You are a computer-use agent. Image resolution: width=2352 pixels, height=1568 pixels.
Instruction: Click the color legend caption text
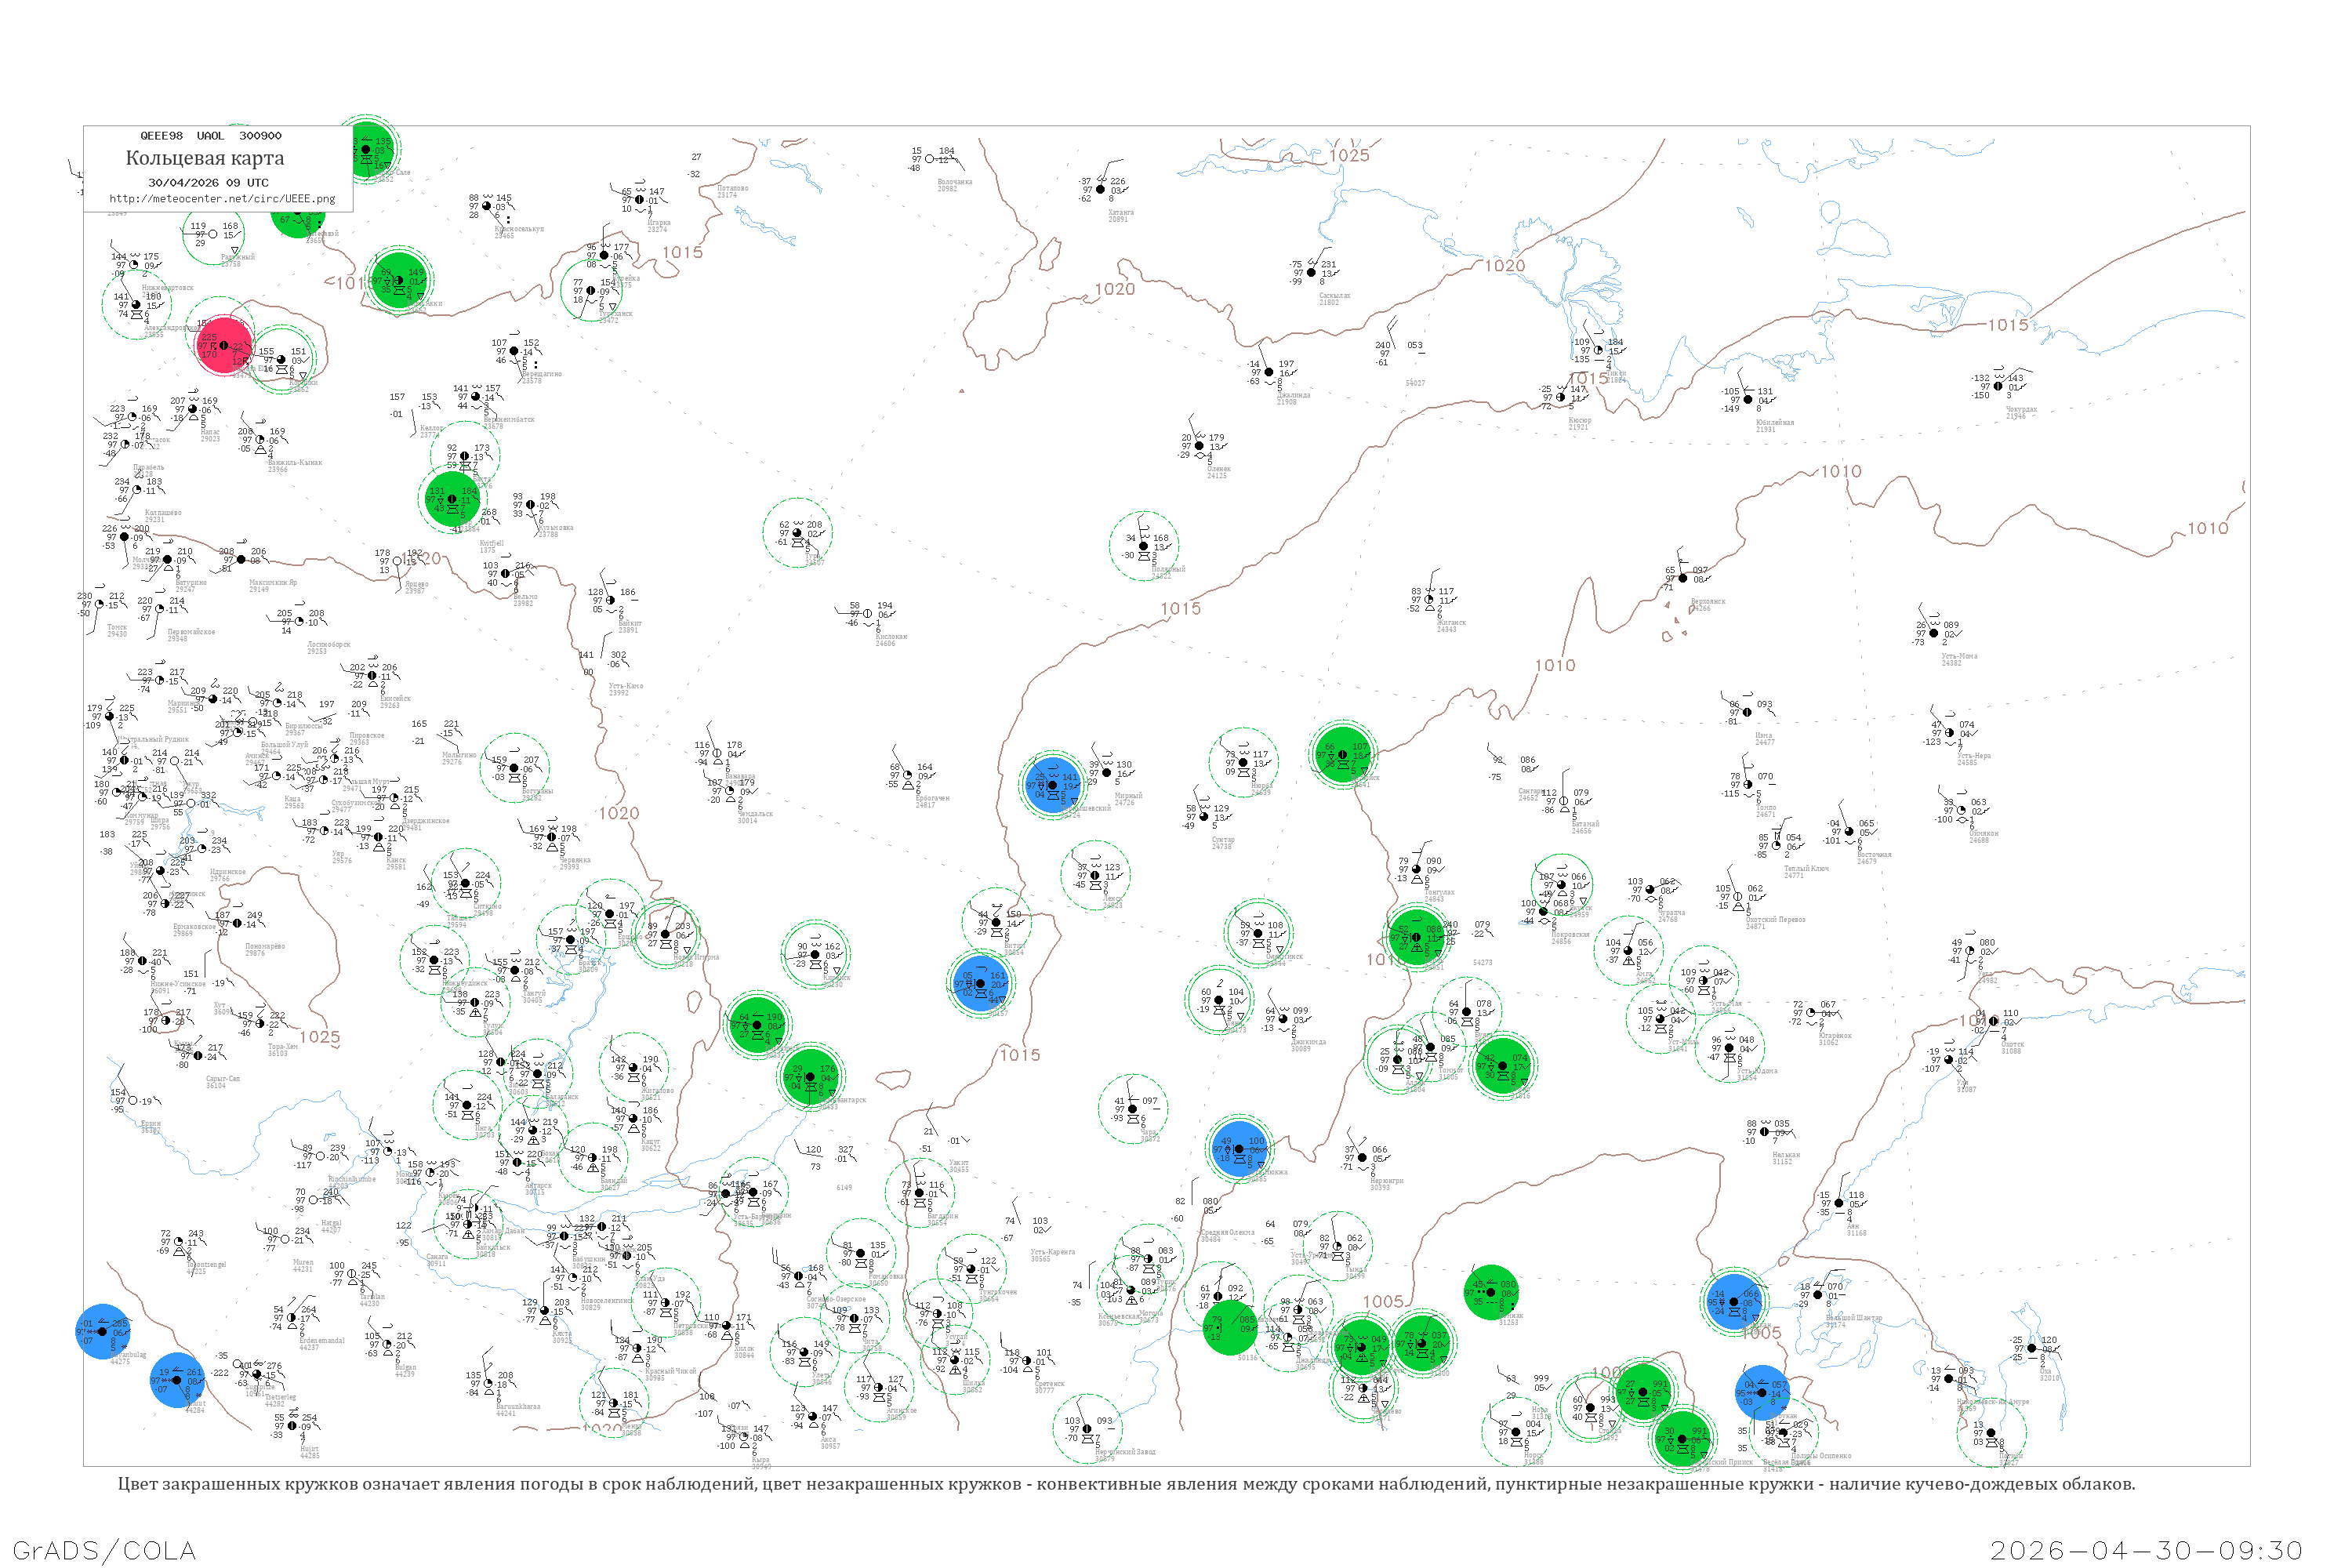tap(1126, 1484)
